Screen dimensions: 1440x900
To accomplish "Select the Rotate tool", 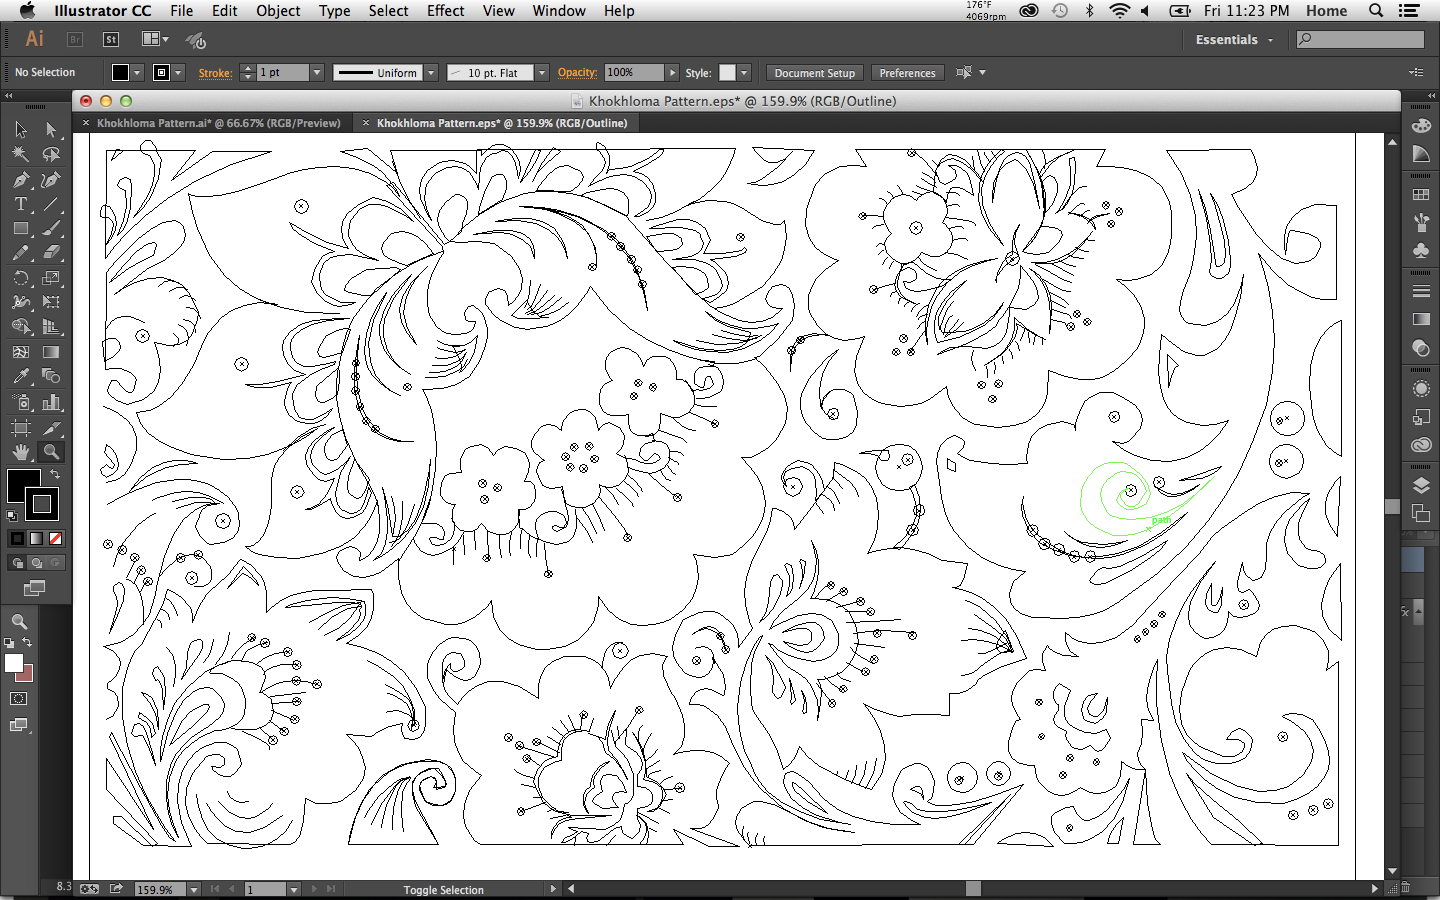I will click(x=20, y=279).
